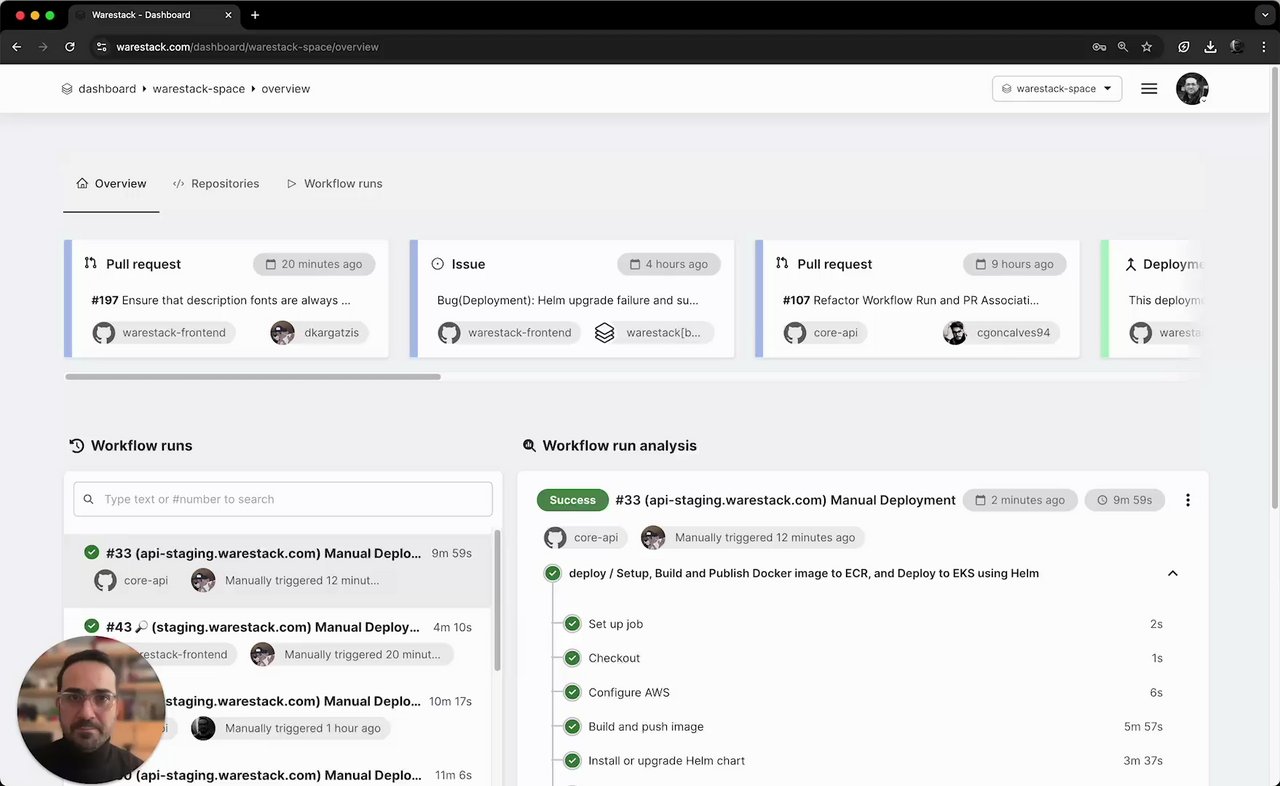This screenshot has width=1280, height=786.
Task: Click Manually triggered 12 minutes ago chip in analysis
Action: pyautogui.click(x=753, y=538)
